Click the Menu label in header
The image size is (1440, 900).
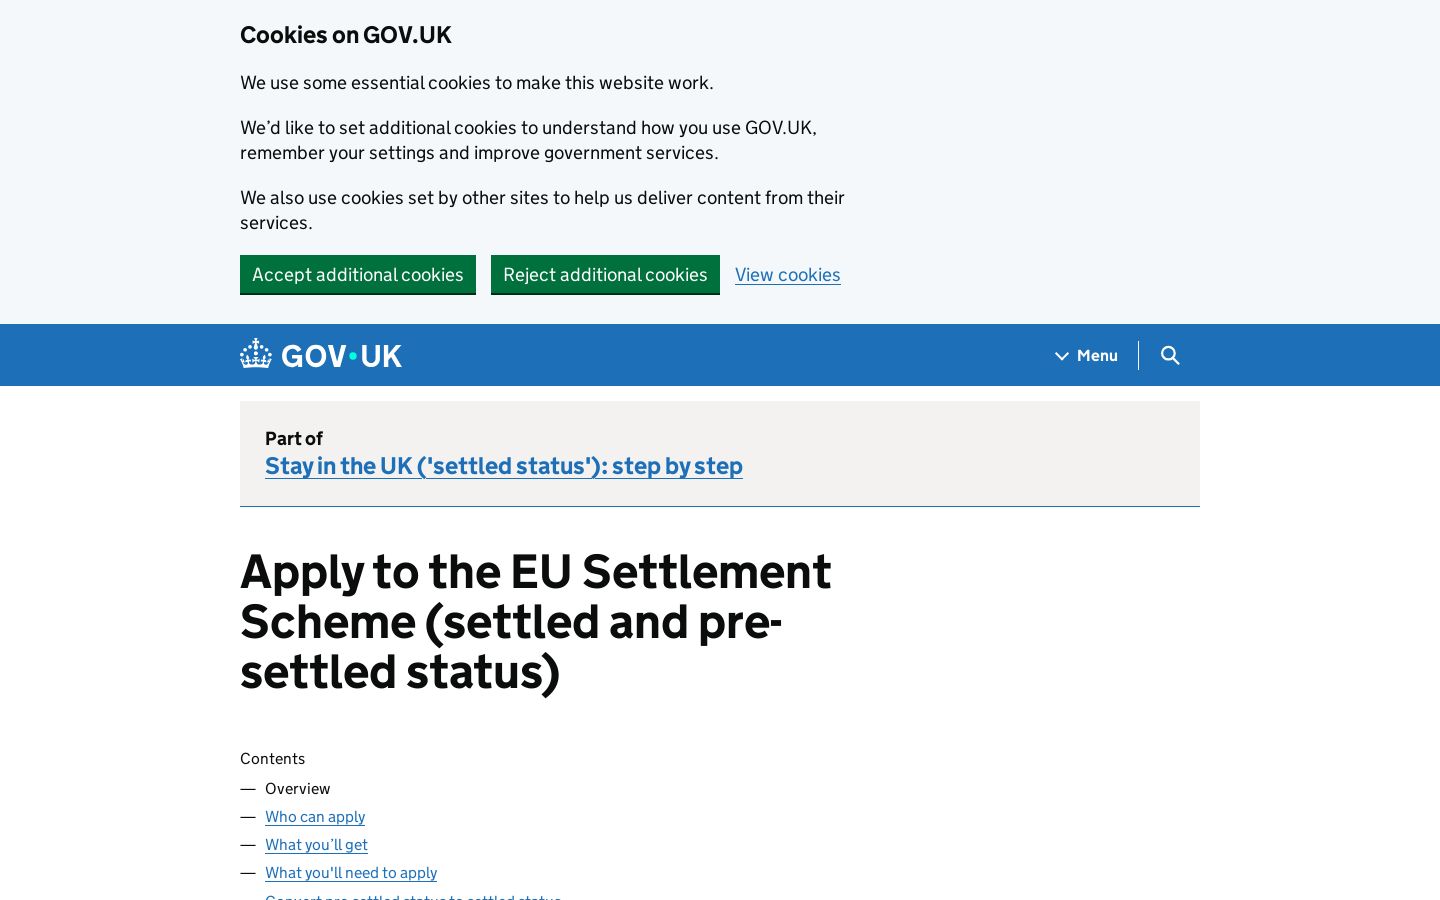pos(1097,355)
